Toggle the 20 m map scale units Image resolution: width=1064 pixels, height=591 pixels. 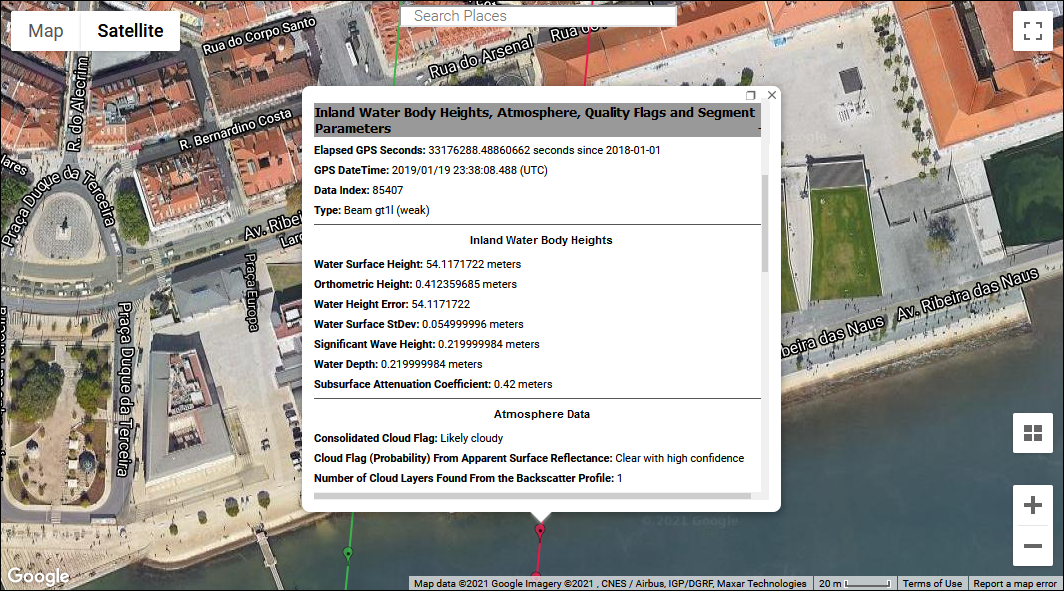pos(853,584)
